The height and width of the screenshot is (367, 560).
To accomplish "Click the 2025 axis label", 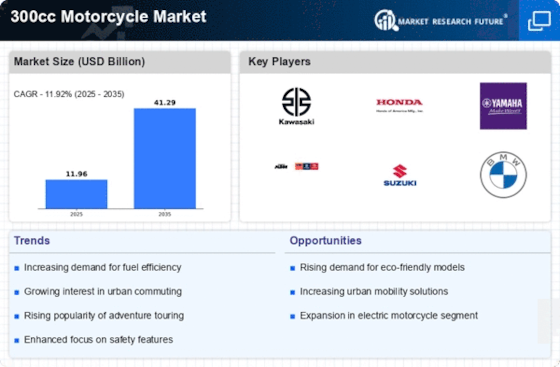I will [76, 214].
